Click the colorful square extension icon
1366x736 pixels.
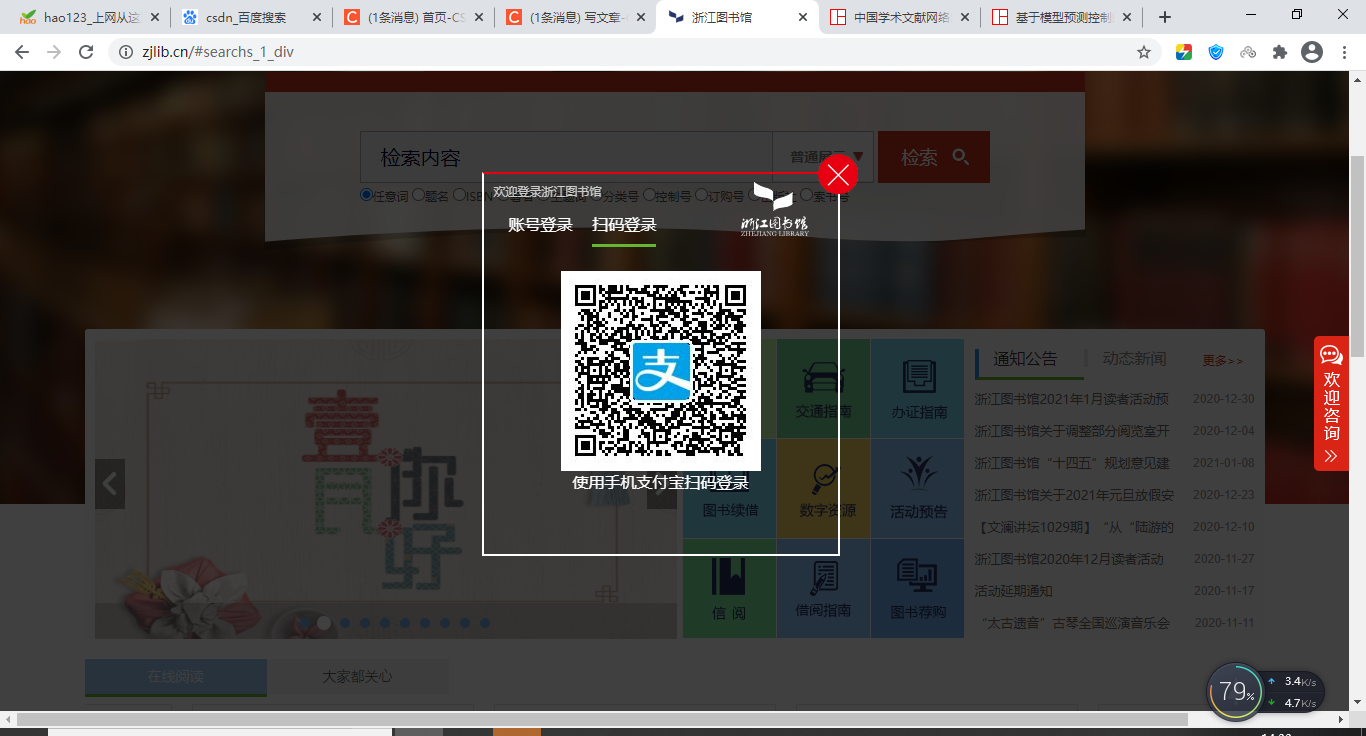[x=1184, y=52]
